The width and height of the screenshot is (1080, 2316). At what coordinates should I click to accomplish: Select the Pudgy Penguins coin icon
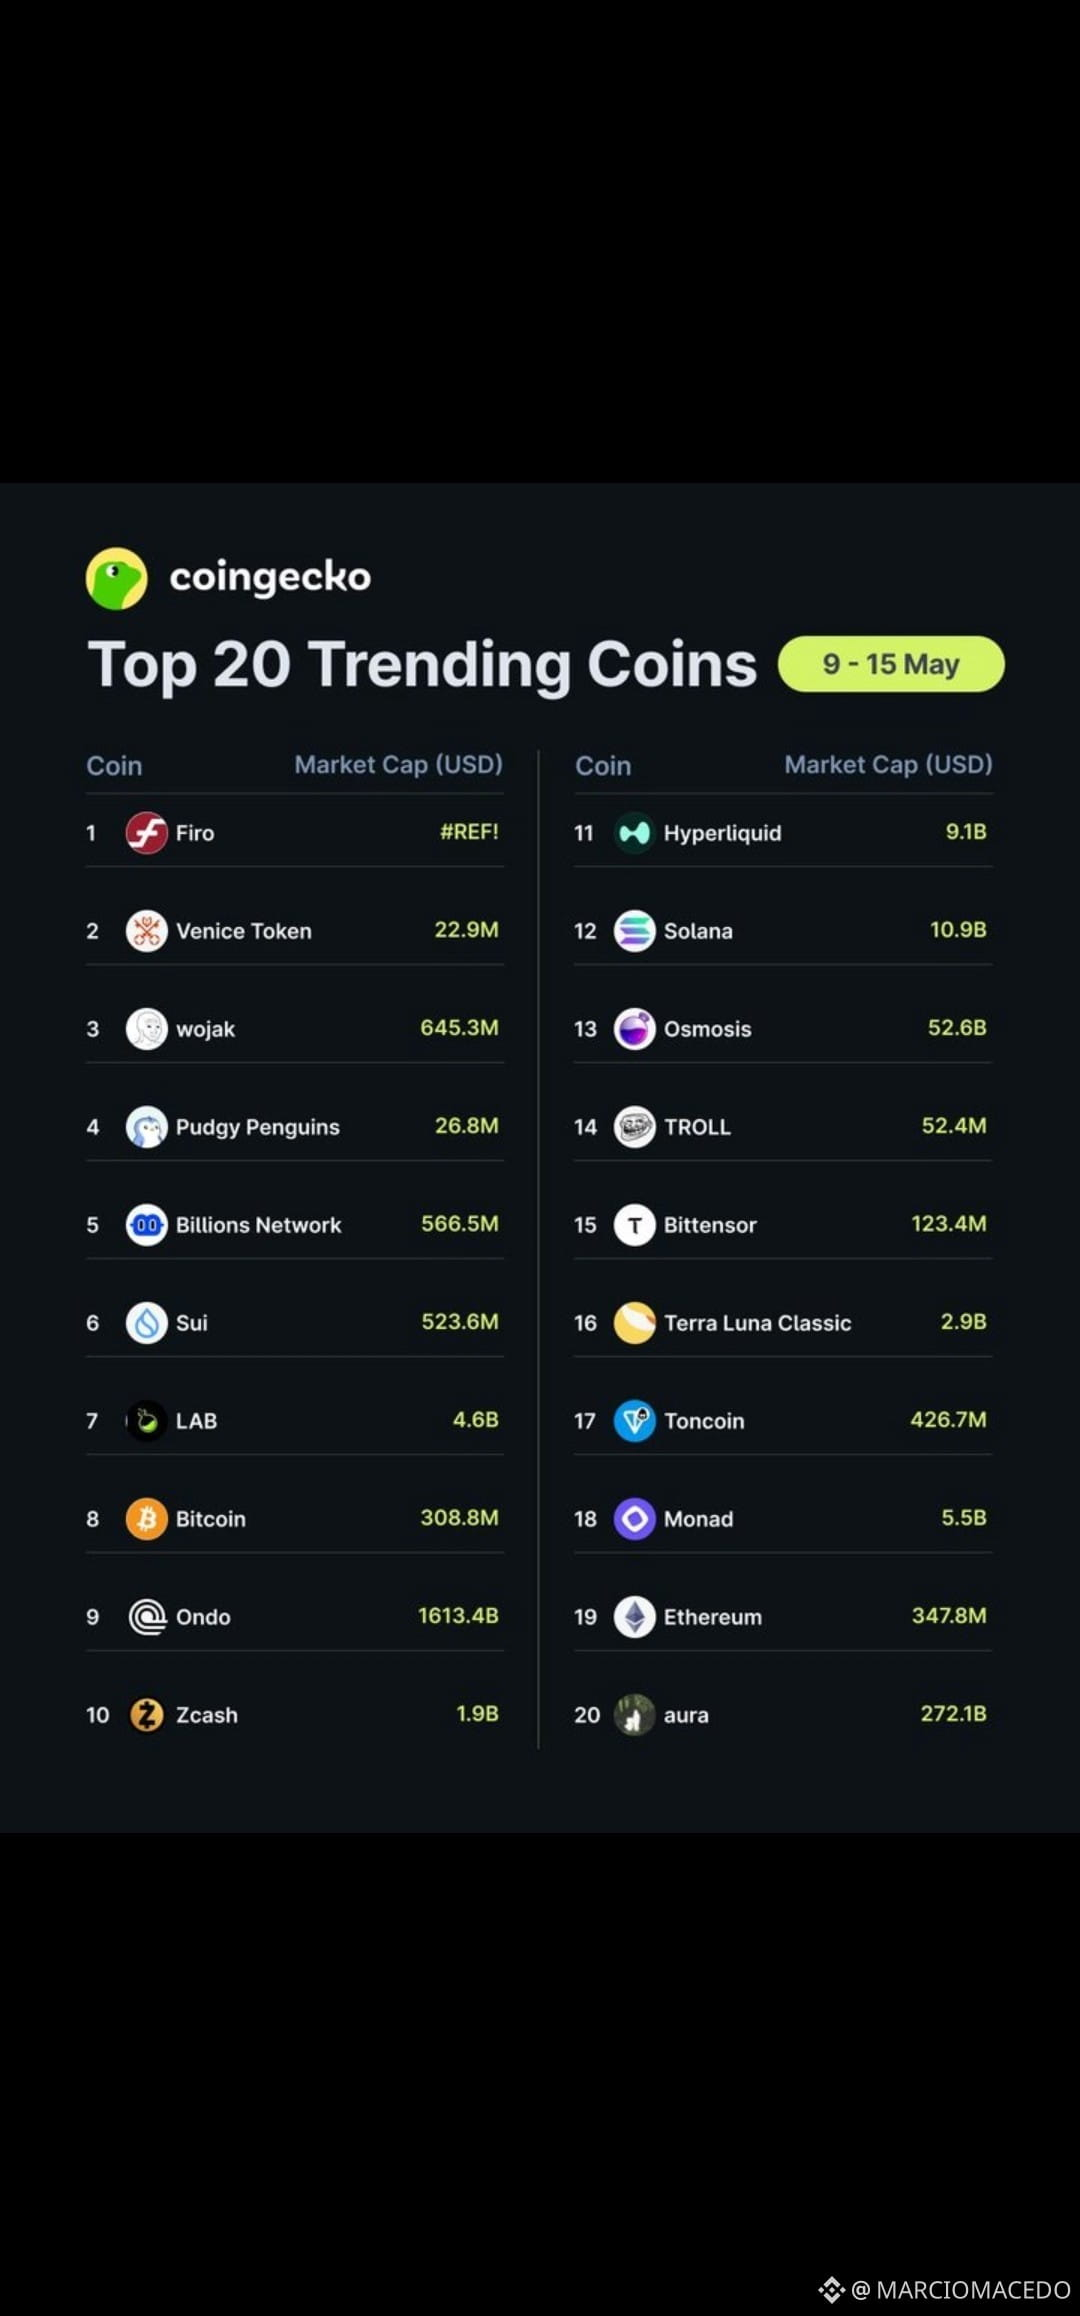coord(146,1126)
